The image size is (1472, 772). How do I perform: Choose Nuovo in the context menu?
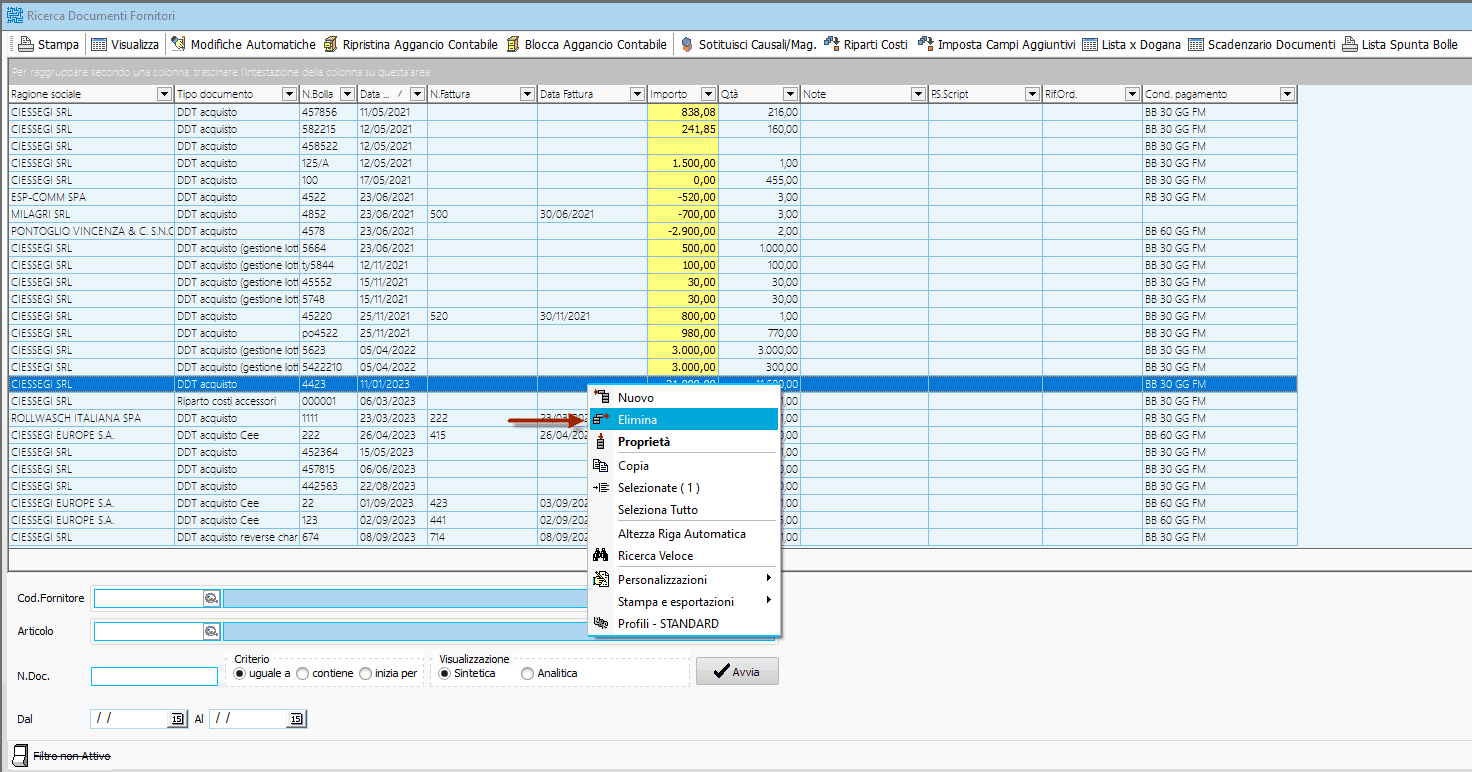click(684, 397)
